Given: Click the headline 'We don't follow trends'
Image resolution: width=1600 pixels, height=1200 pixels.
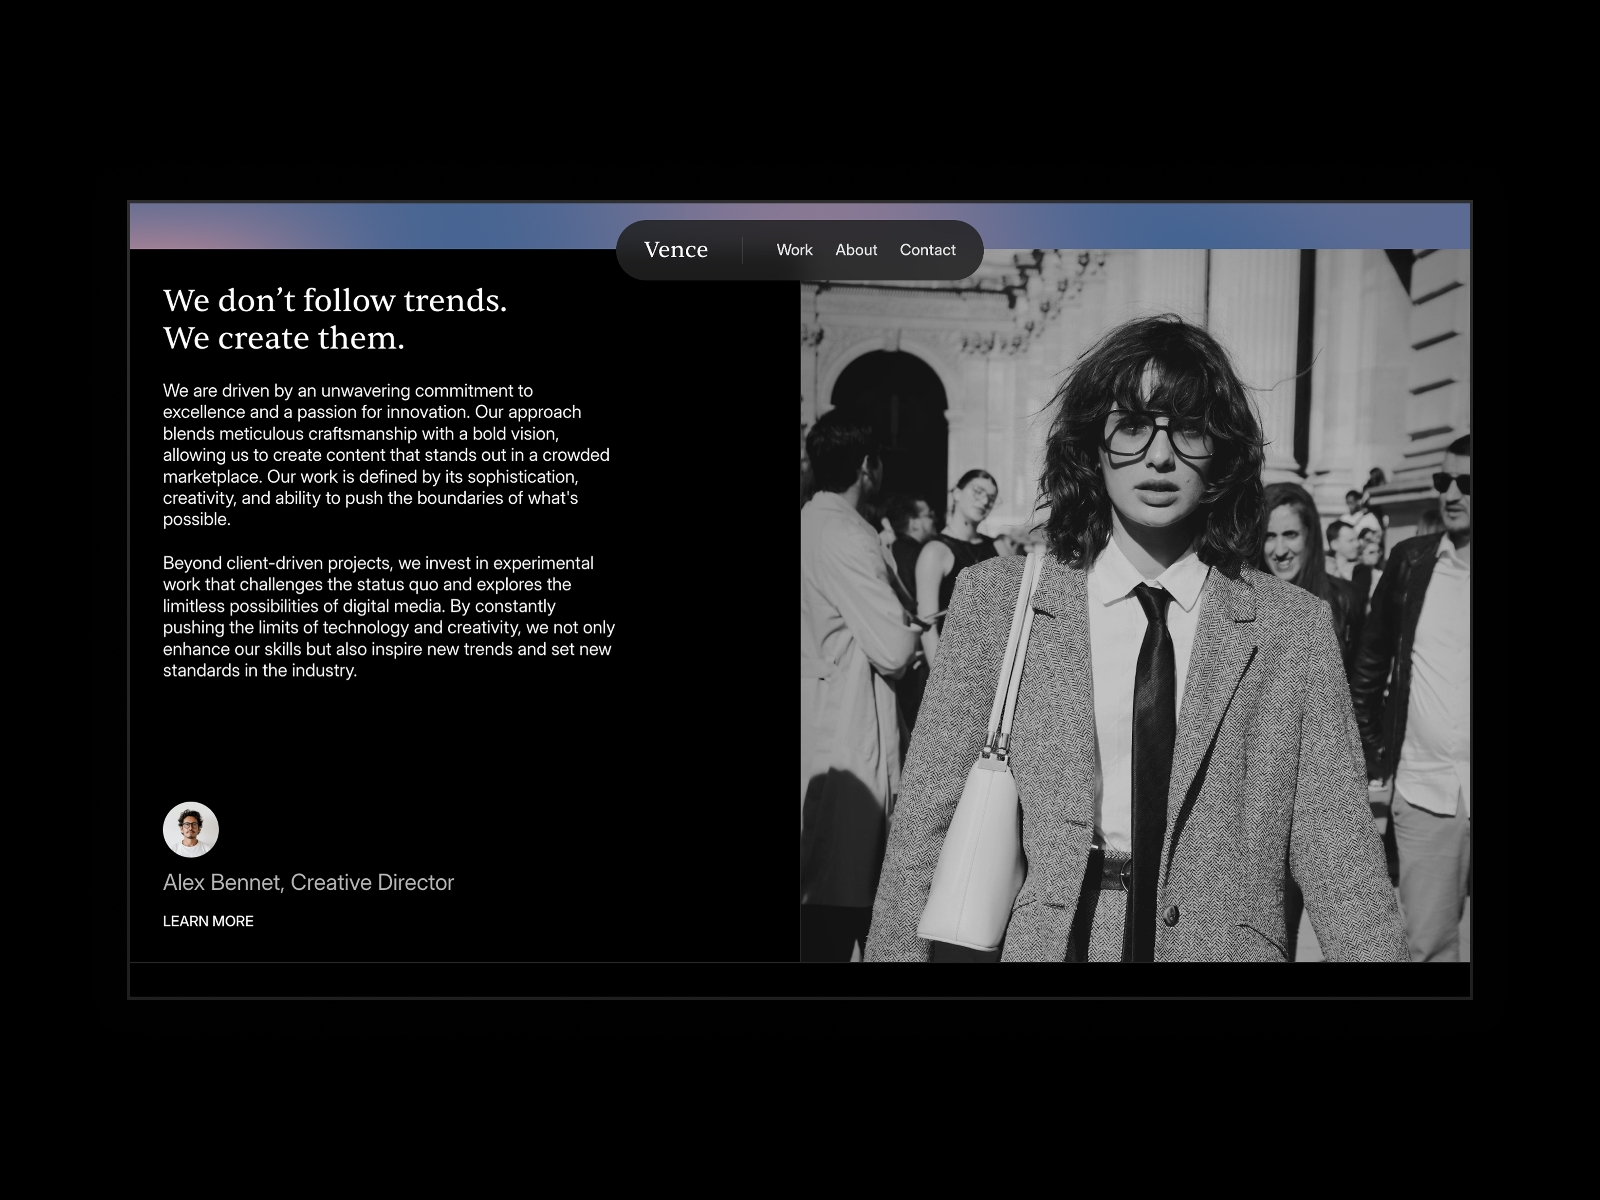Looking at the screenshot, I should click(337, 300).
